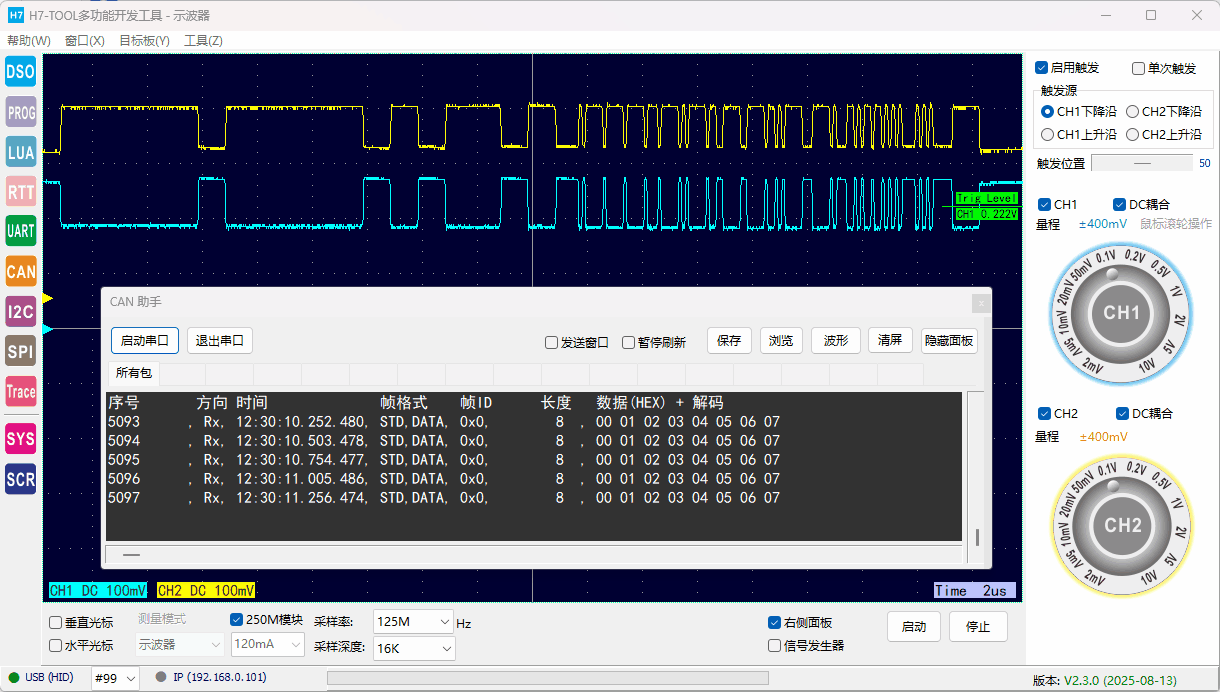Click the 触发位置 slider

[1141, 163]
